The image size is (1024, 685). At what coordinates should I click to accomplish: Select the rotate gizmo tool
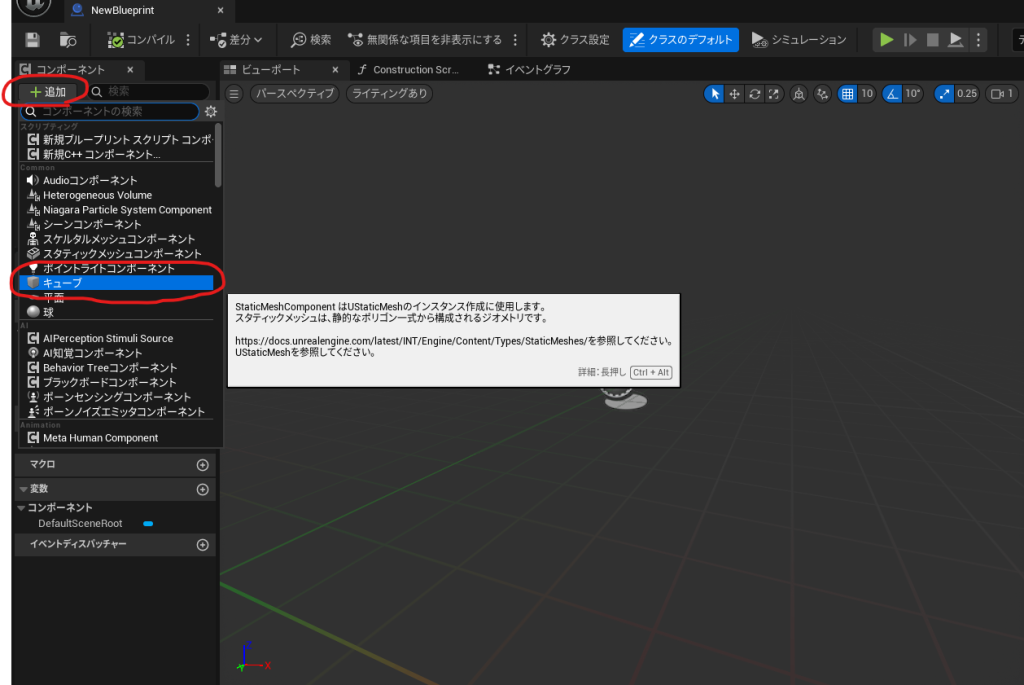[x=755, y=94]
